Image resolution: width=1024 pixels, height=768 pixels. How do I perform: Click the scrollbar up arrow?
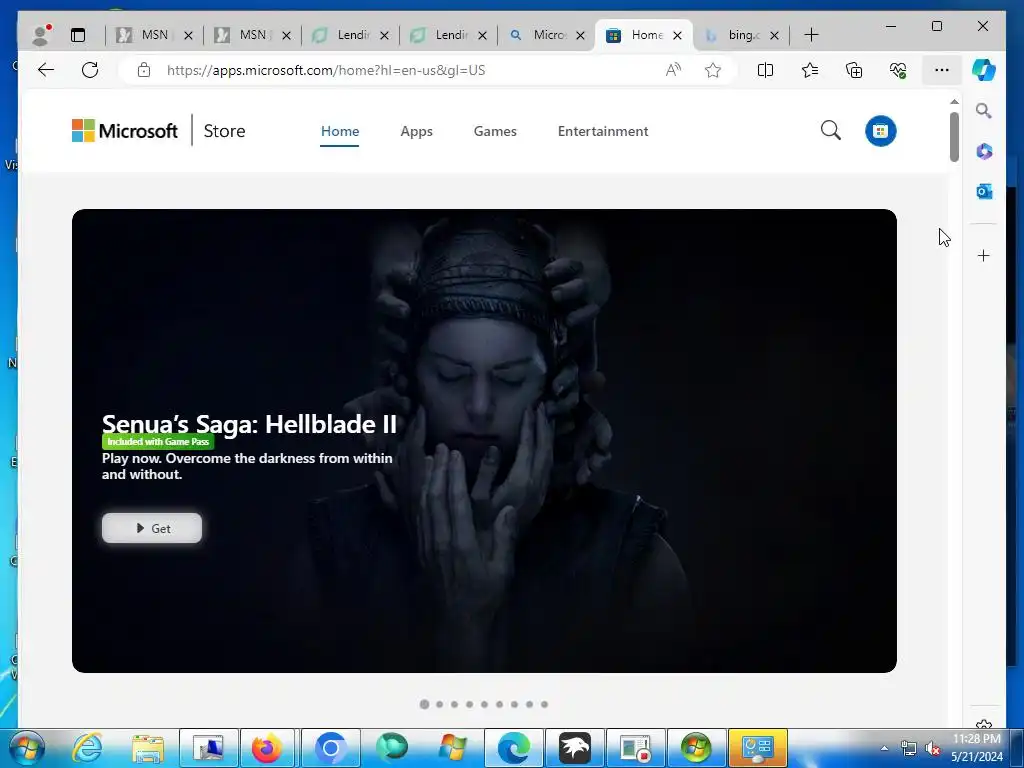coord(954,102)
